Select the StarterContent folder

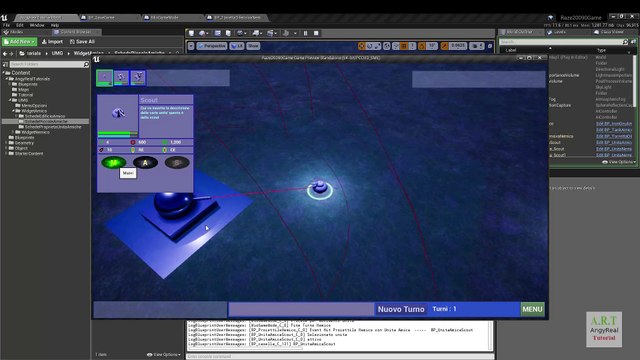[x=26, y=153]
